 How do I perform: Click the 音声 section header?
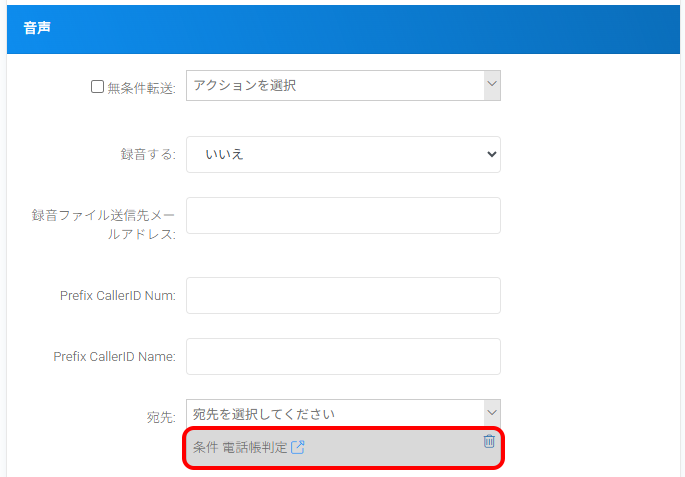(37, 27)
